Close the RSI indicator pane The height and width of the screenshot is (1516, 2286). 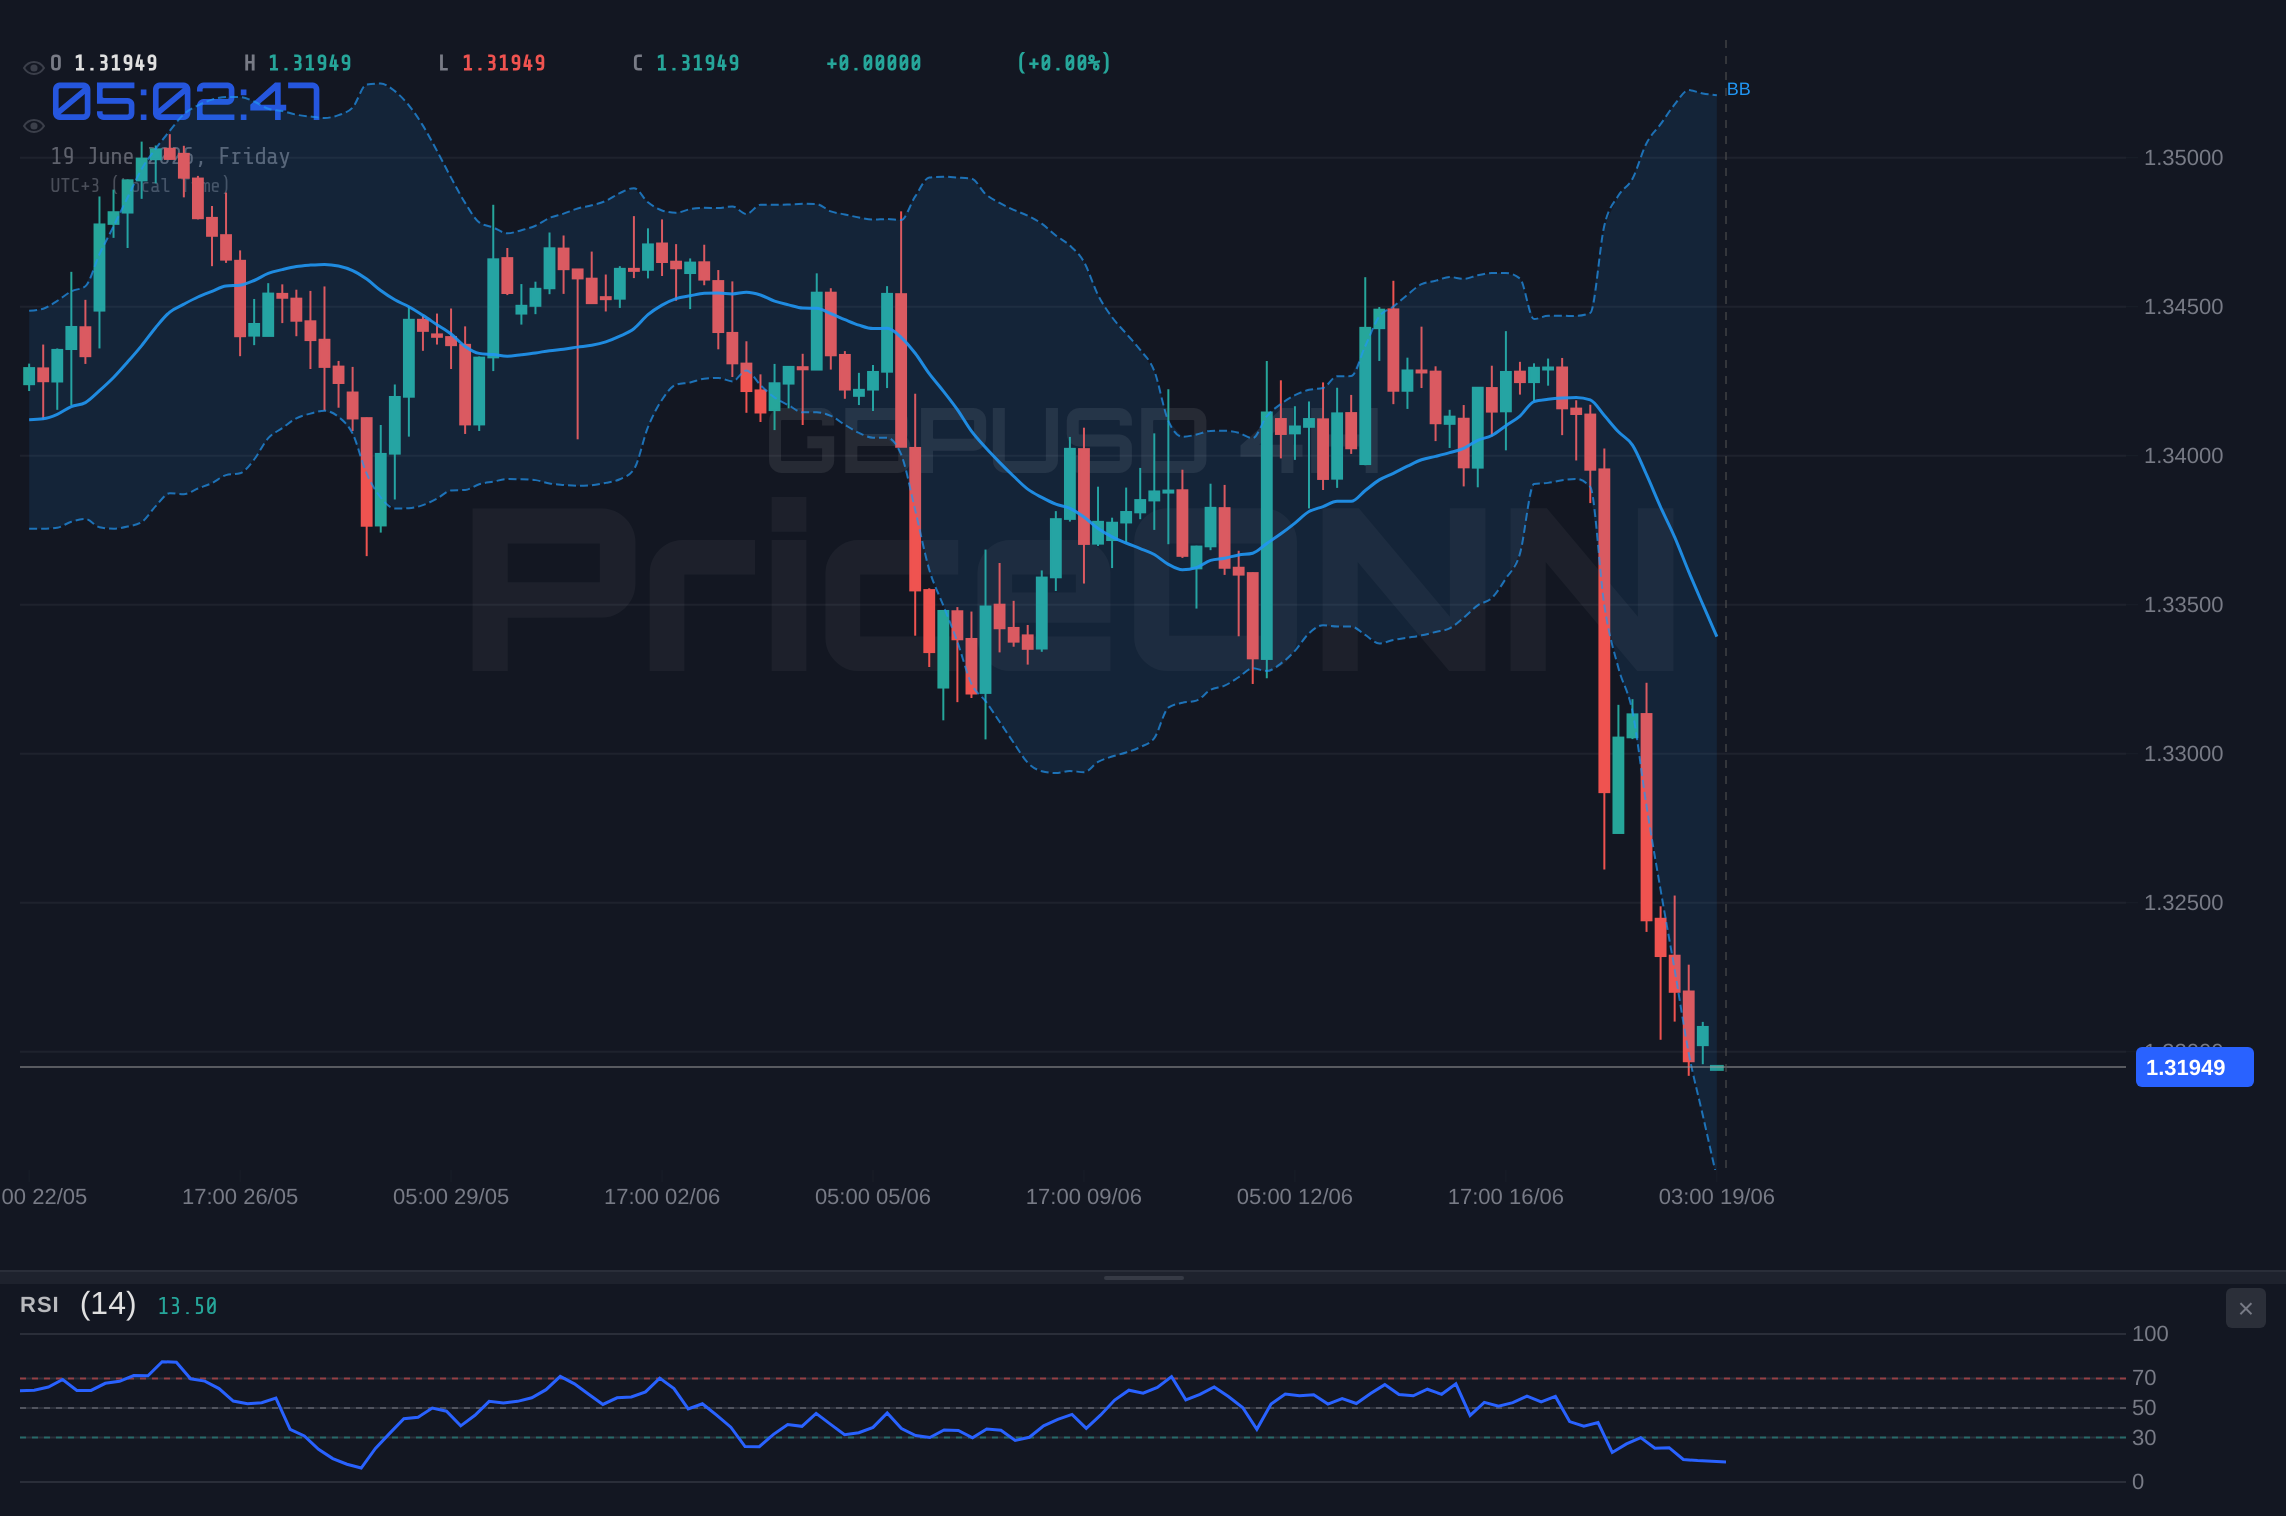2245,1308
